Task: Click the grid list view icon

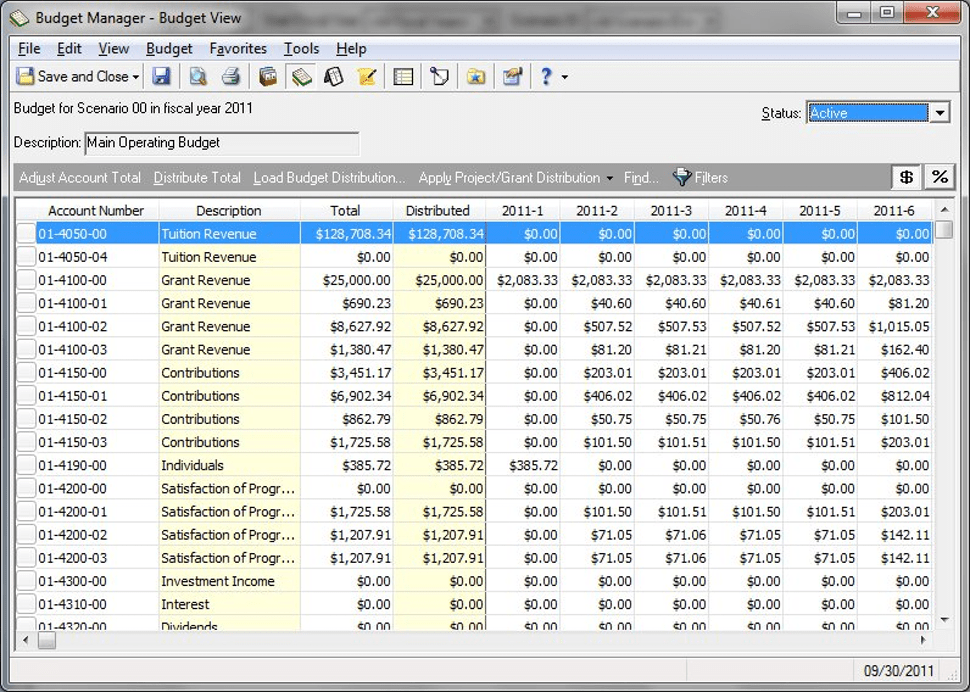Action: pyautogui.click(x=403, y=77)
